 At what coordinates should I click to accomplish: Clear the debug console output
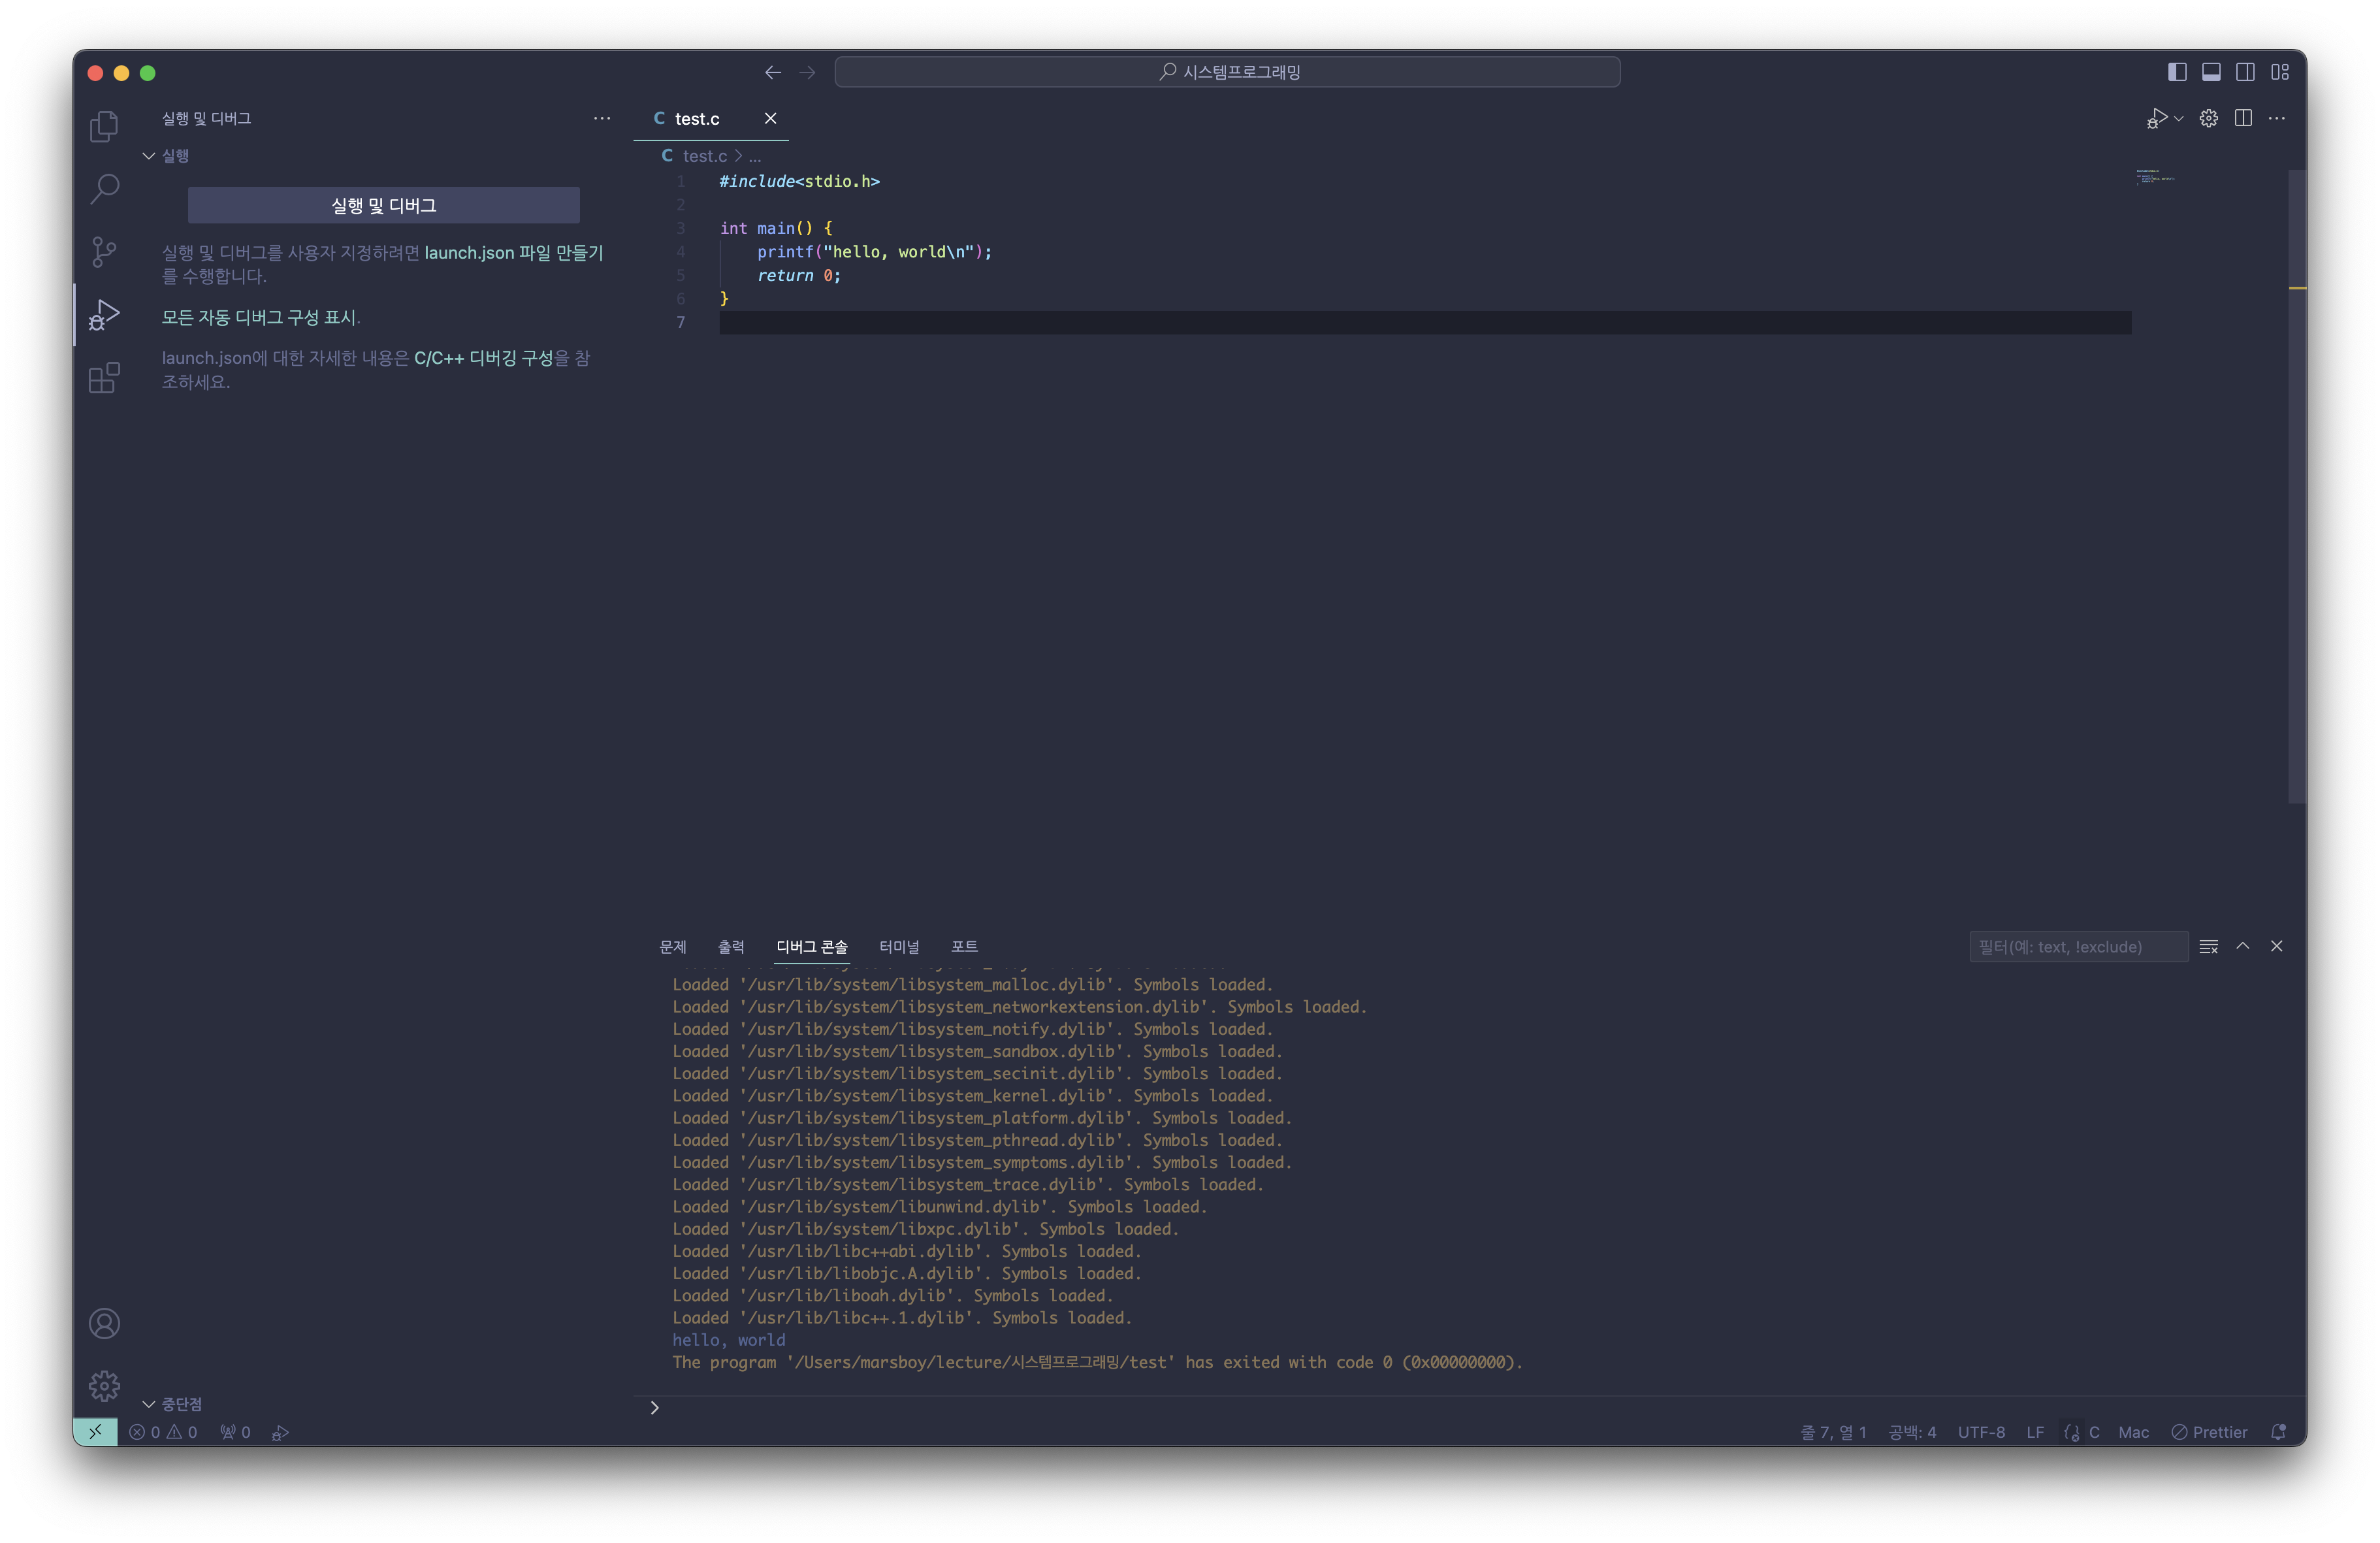coord(2208,946)
